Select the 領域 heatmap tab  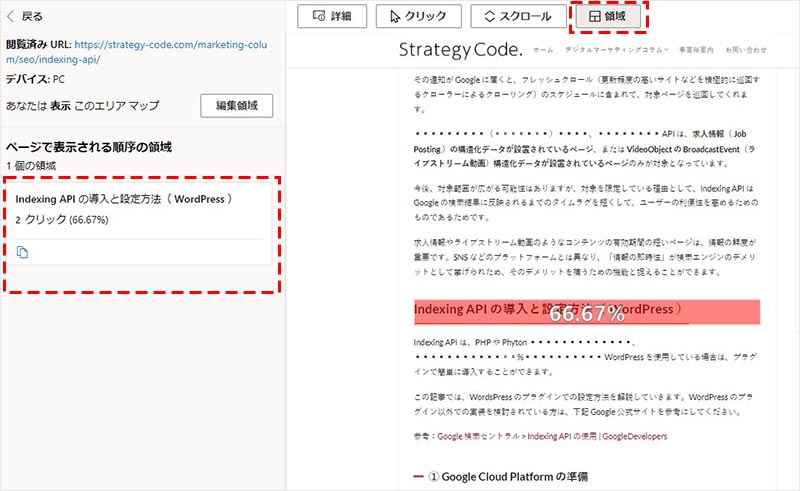609,16
